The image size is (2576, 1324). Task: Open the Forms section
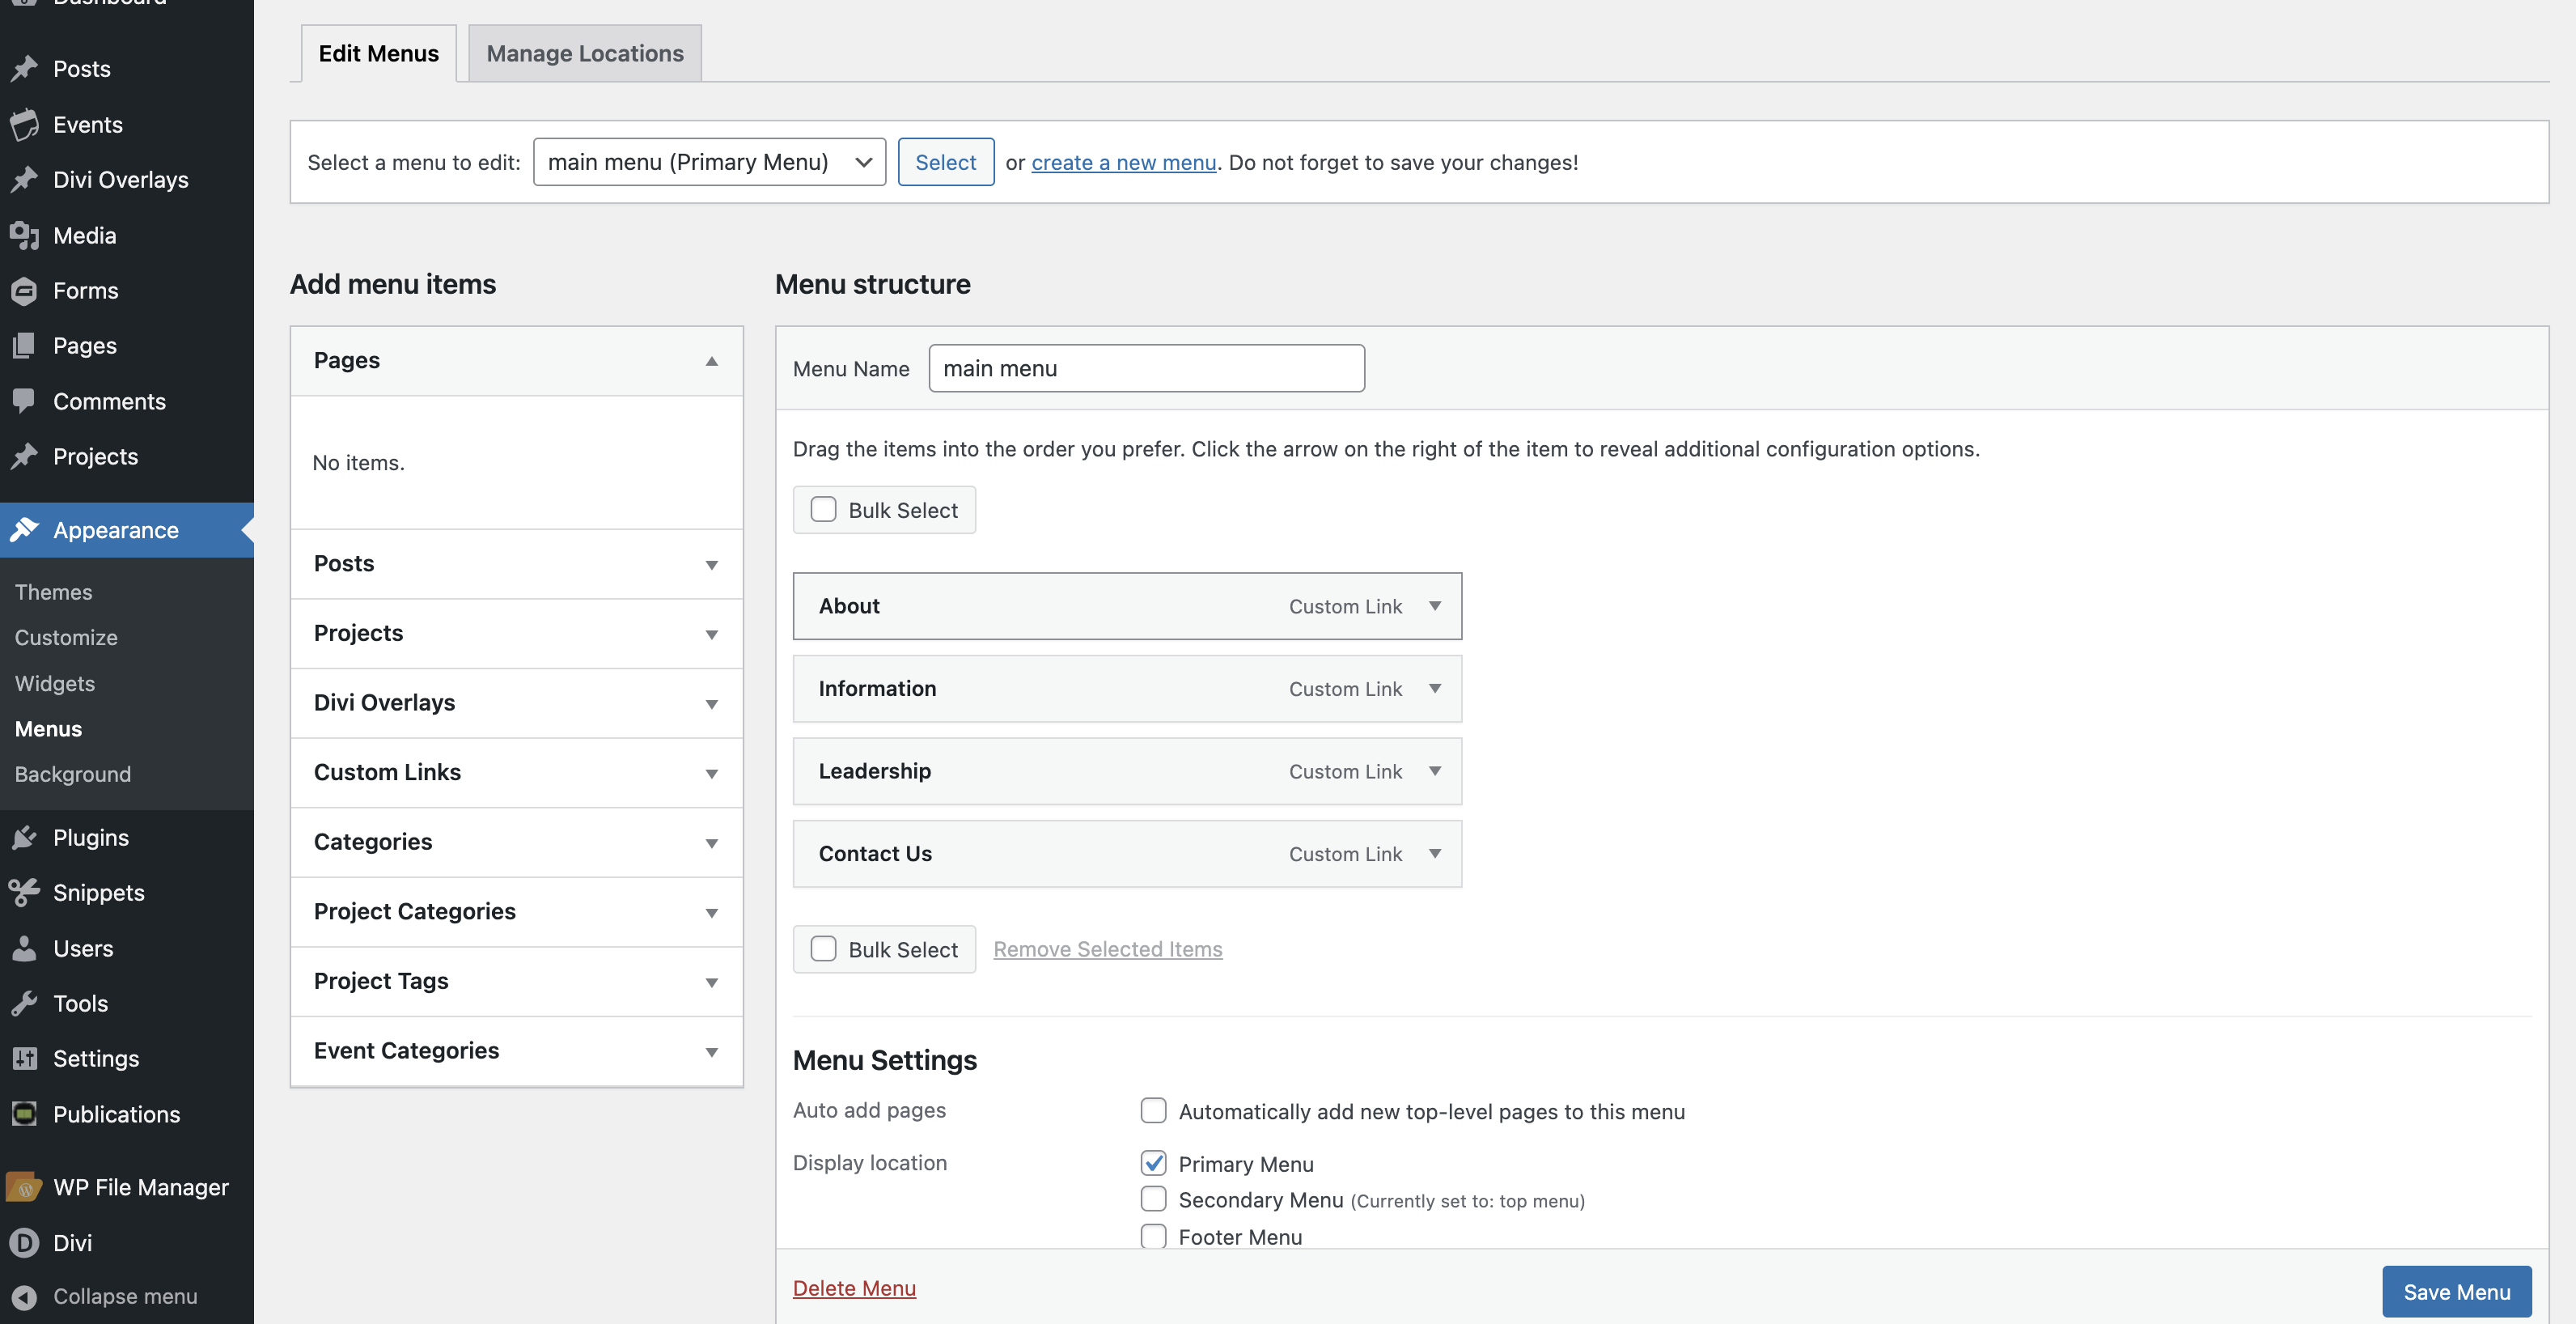click(27, 290)
